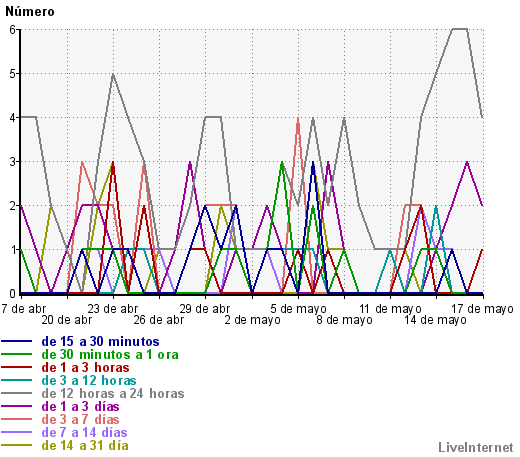The height and width of the screenshot is (457, 520).
Task: Click the gray legend line swatch
Action: [17, 393]
